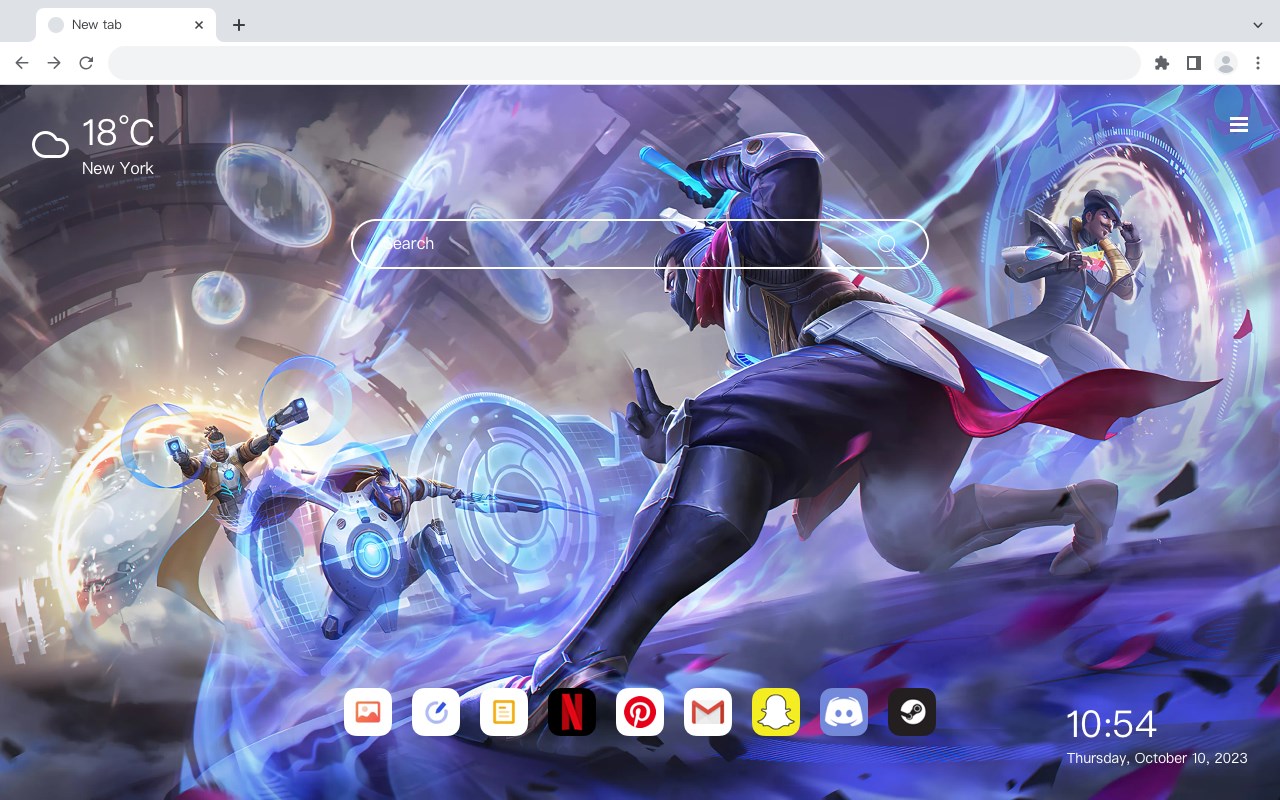
Task: Open the hamburger menu on the page
Action: tap(1239, 125)
